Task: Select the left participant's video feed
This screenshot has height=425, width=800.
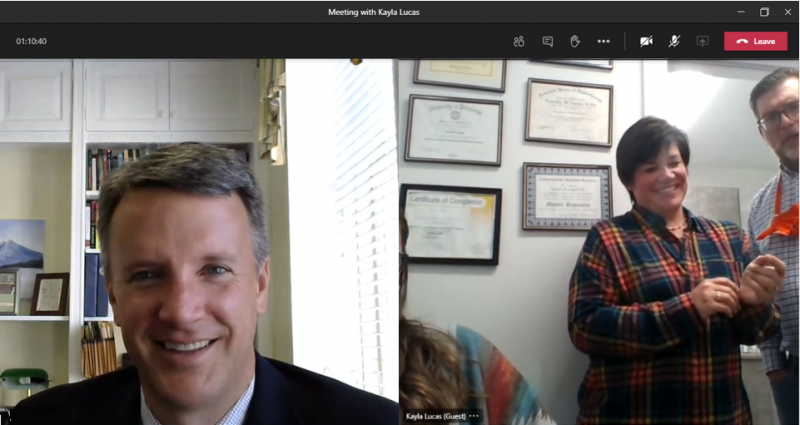Action: (199, 240)
